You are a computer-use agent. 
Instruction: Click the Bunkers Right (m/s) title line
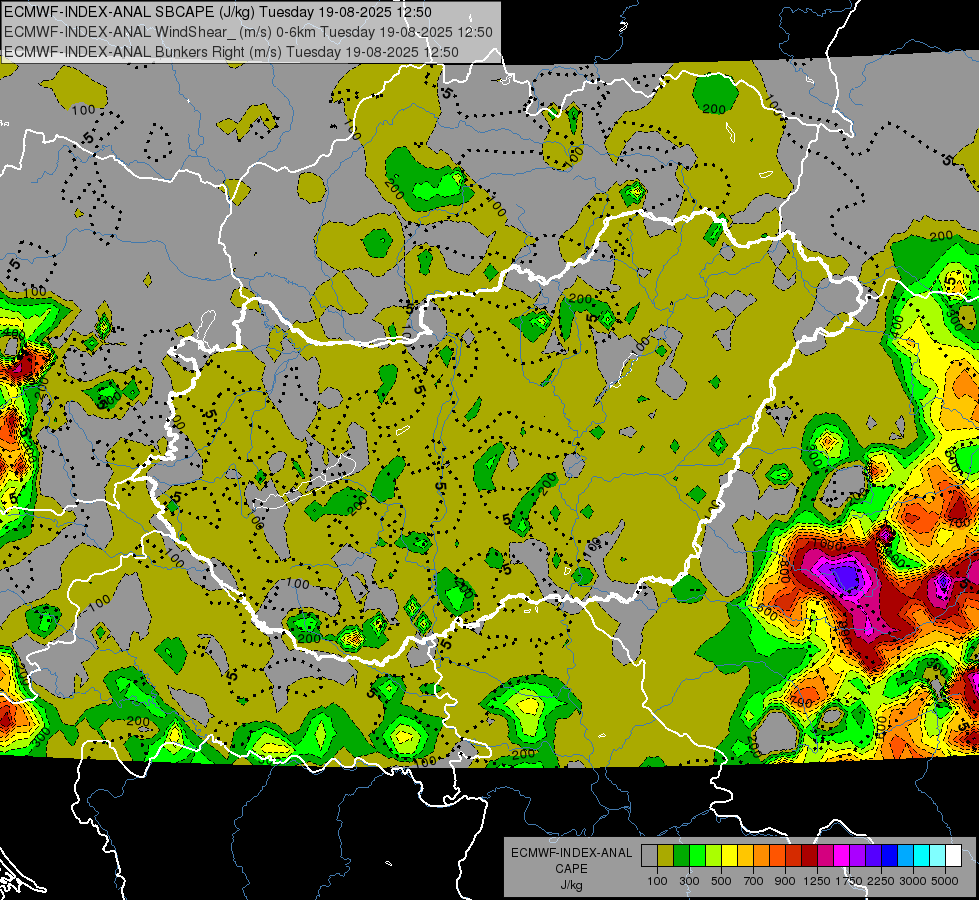[x=231, y=52]
